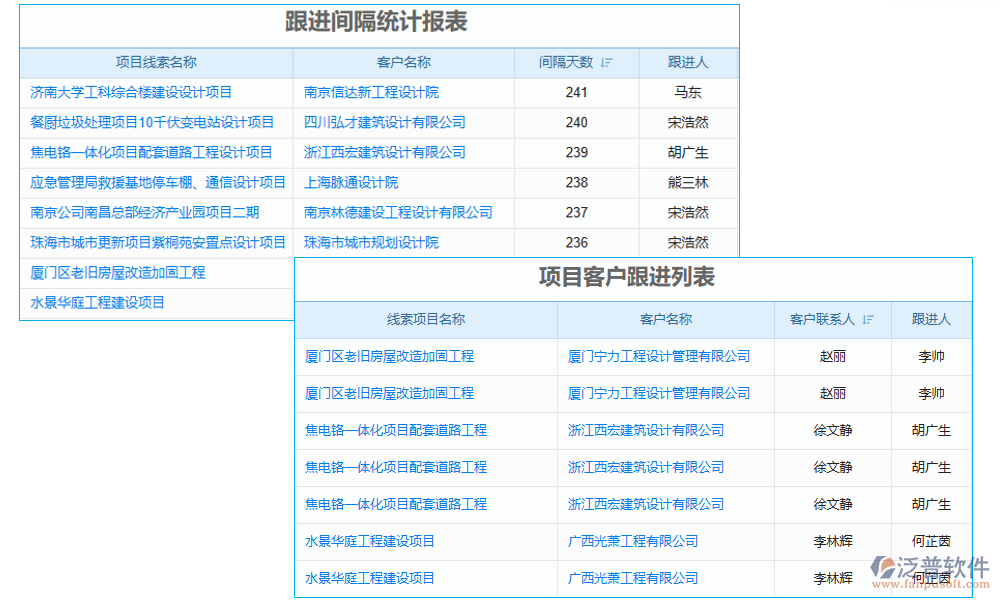This screenshot has width=1000, height=600.
Task: Open 广西光萧工程有限公司 link
Action: tap(633, 541)
